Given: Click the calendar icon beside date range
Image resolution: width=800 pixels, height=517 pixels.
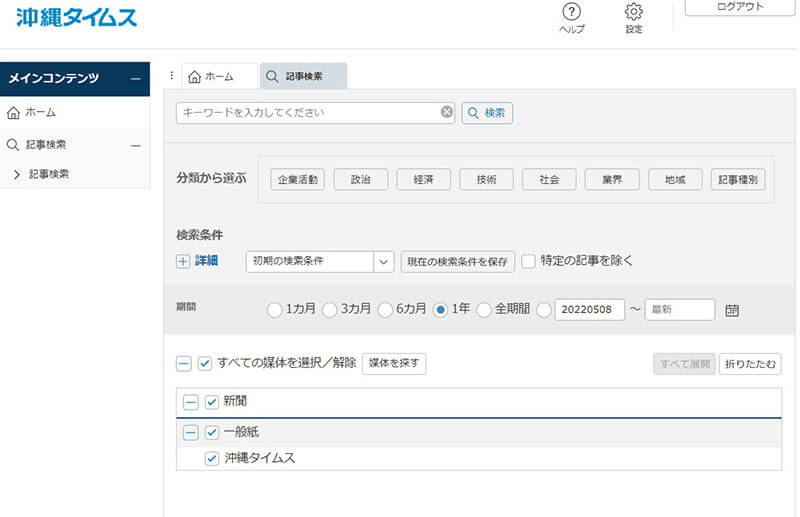Looking at the screenshot, I should (x=732, y=310).
